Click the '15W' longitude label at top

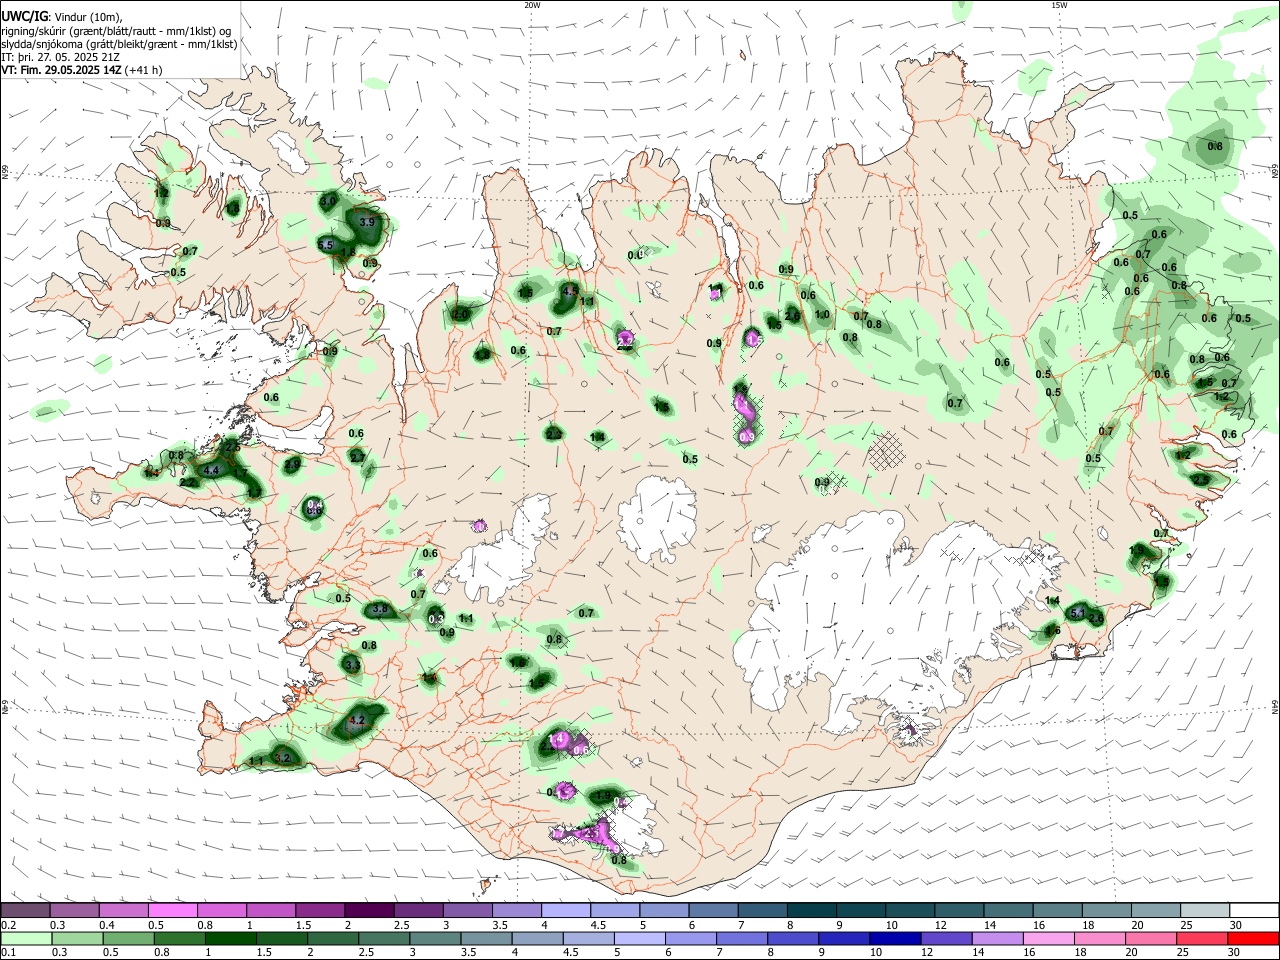coord(1059,5)
